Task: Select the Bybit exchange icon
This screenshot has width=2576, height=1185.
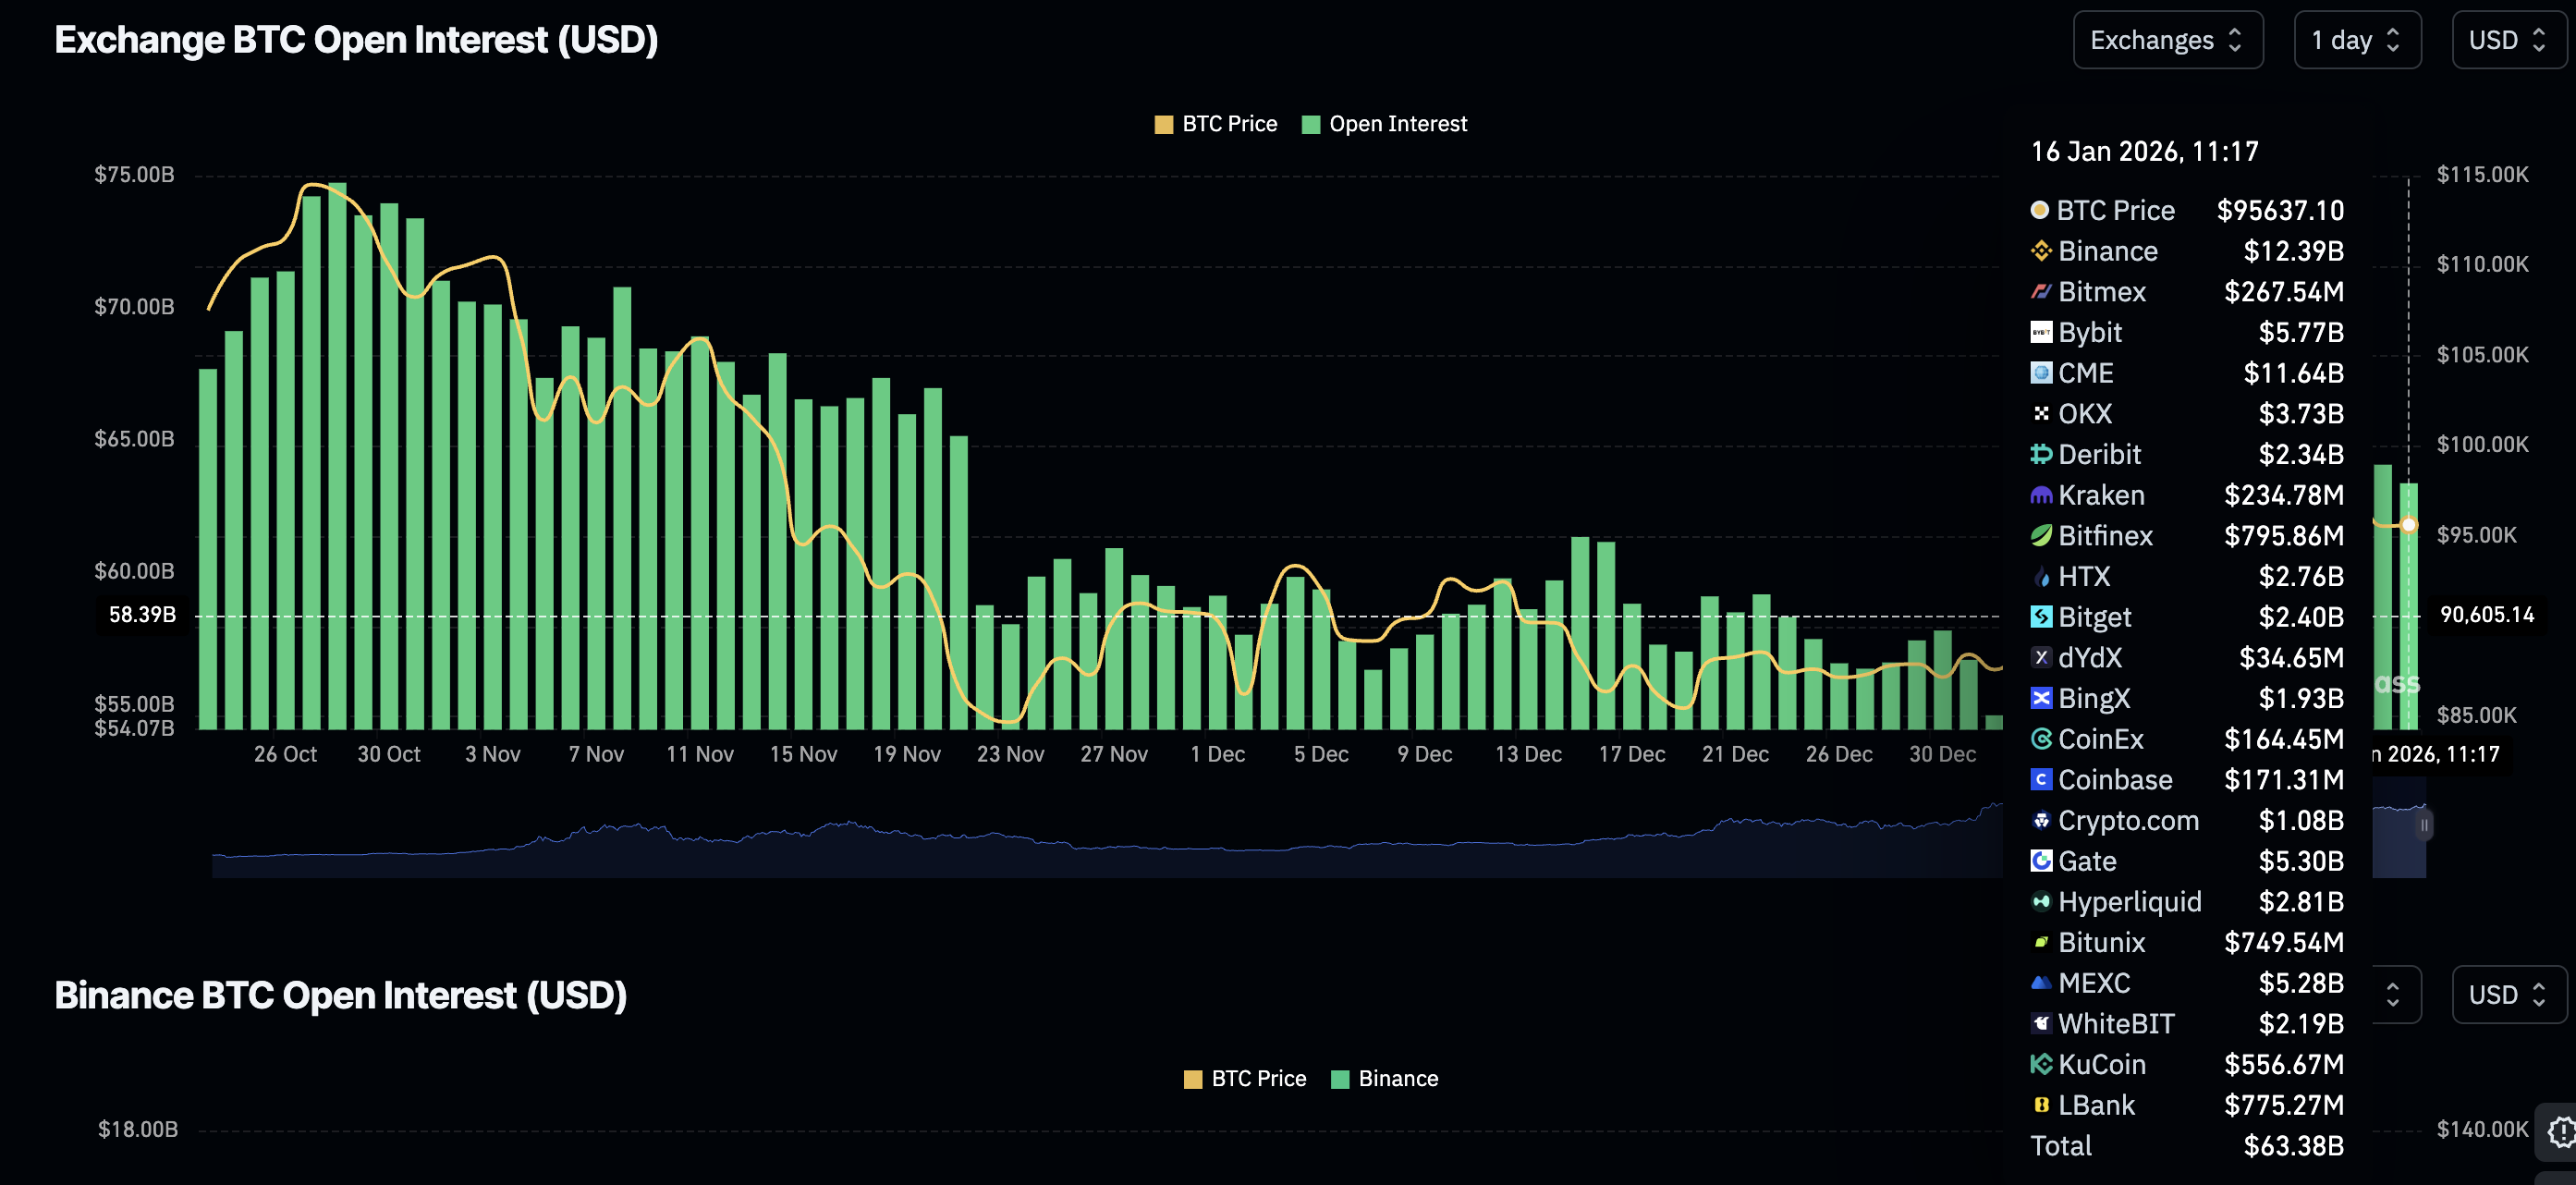Action: pos(2041,332)
